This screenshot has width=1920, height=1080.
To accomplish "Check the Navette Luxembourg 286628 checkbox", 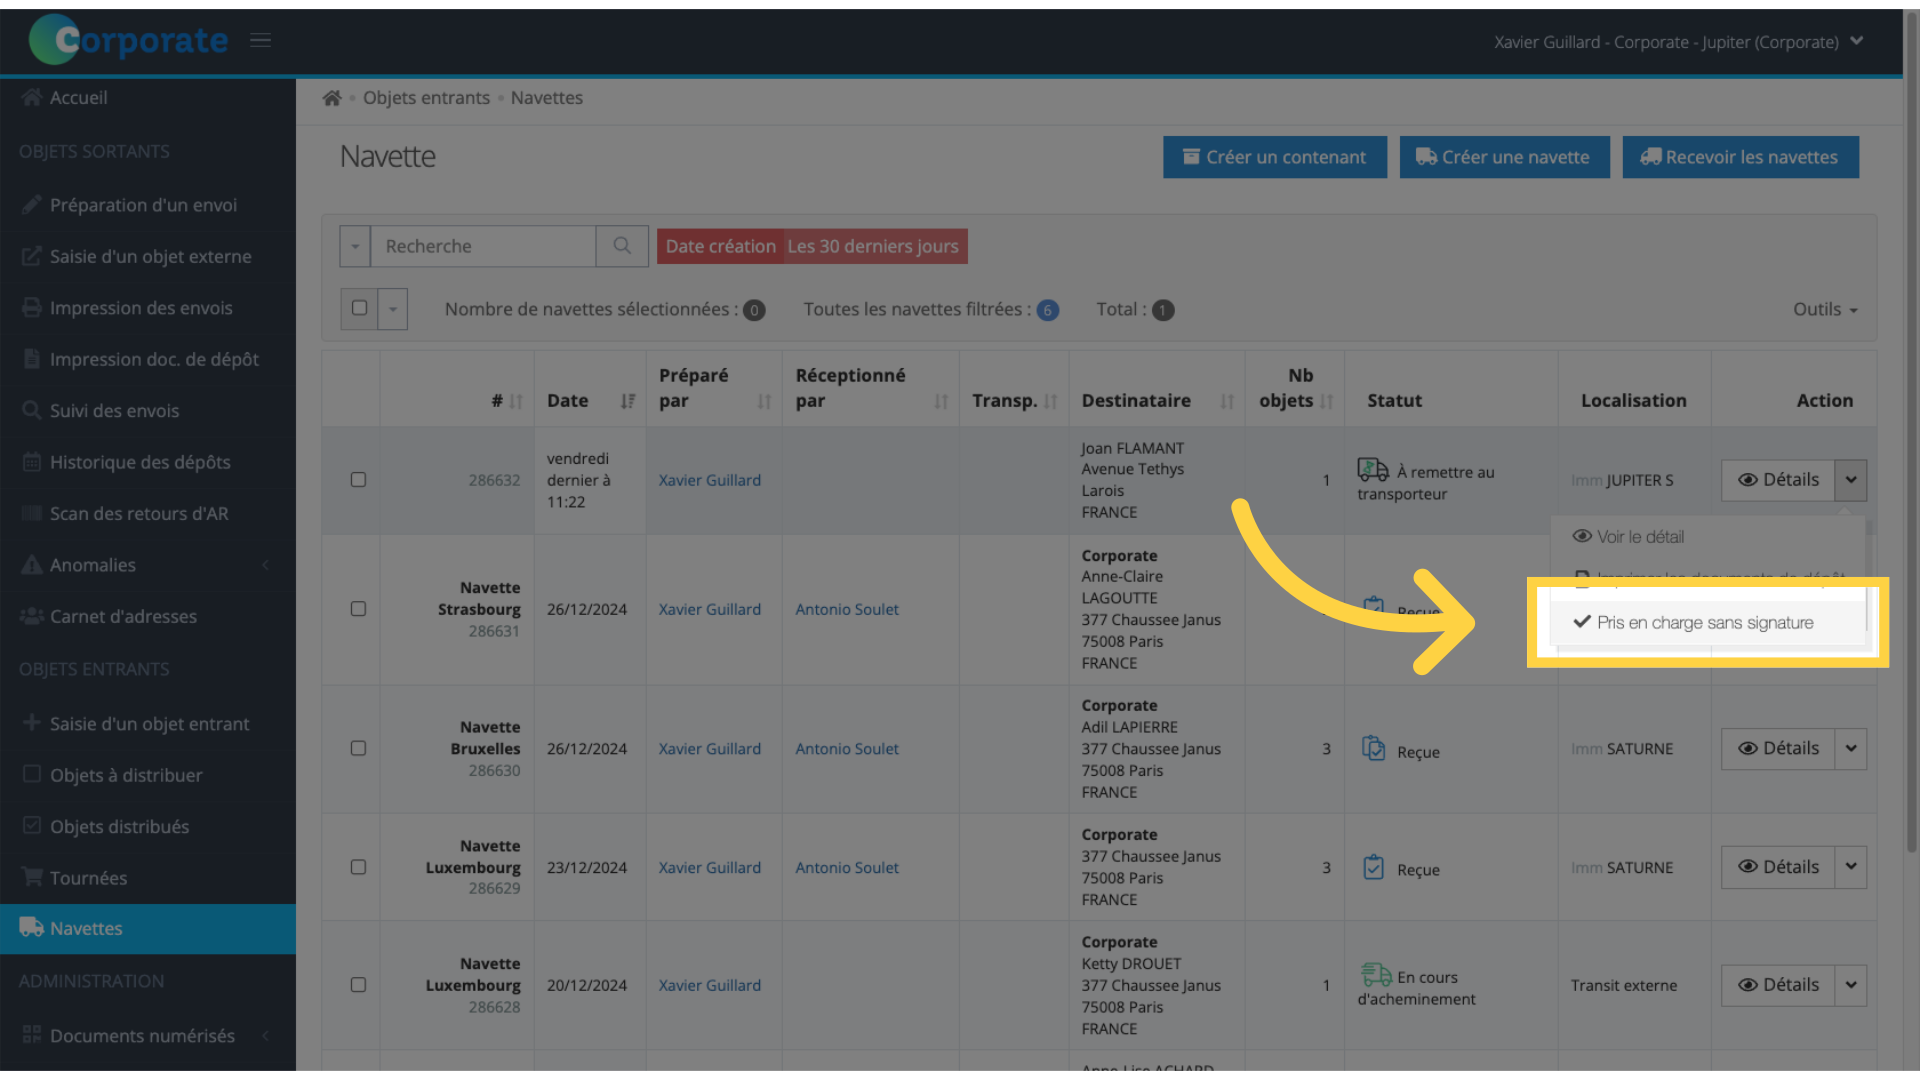I will tap(358, 985).
